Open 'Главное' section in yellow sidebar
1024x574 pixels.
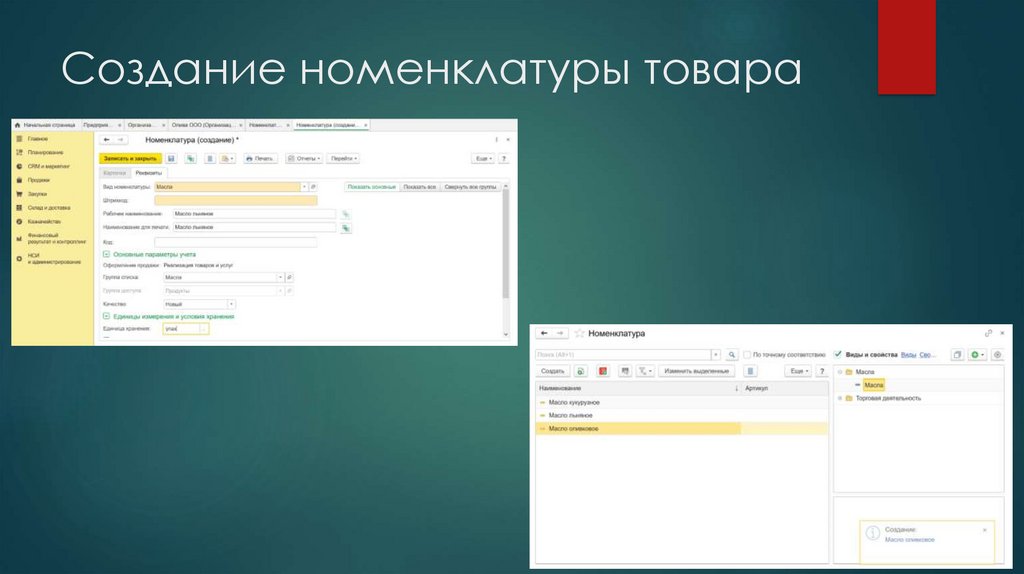pyautogui.click(x=37, y=139)
